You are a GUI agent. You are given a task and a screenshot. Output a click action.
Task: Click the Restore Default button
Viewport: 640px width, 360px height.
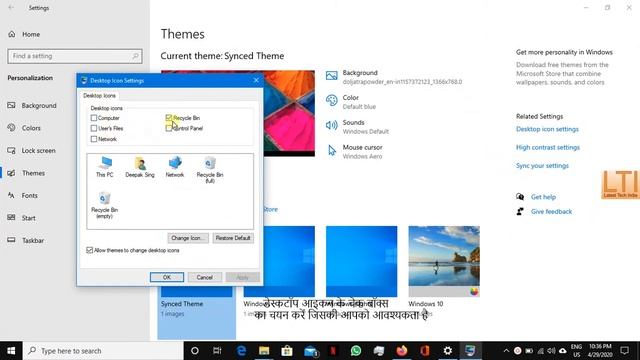pyautogui.click(x=233, y=238)
